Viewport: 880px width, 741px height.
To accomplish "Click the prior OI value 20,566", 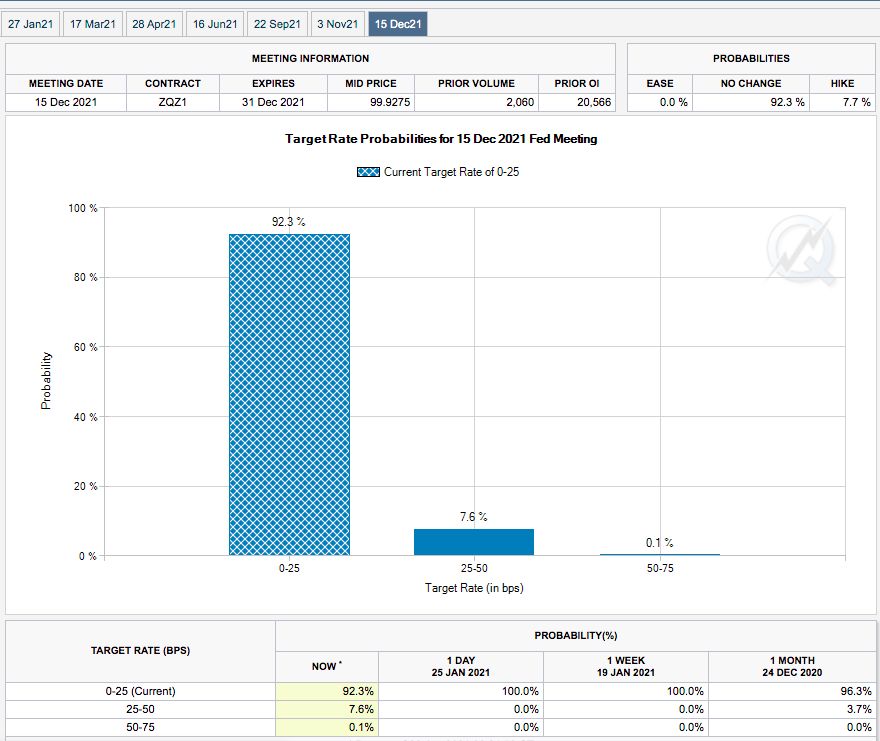I will pyautogui.click(x=594, y=102).
